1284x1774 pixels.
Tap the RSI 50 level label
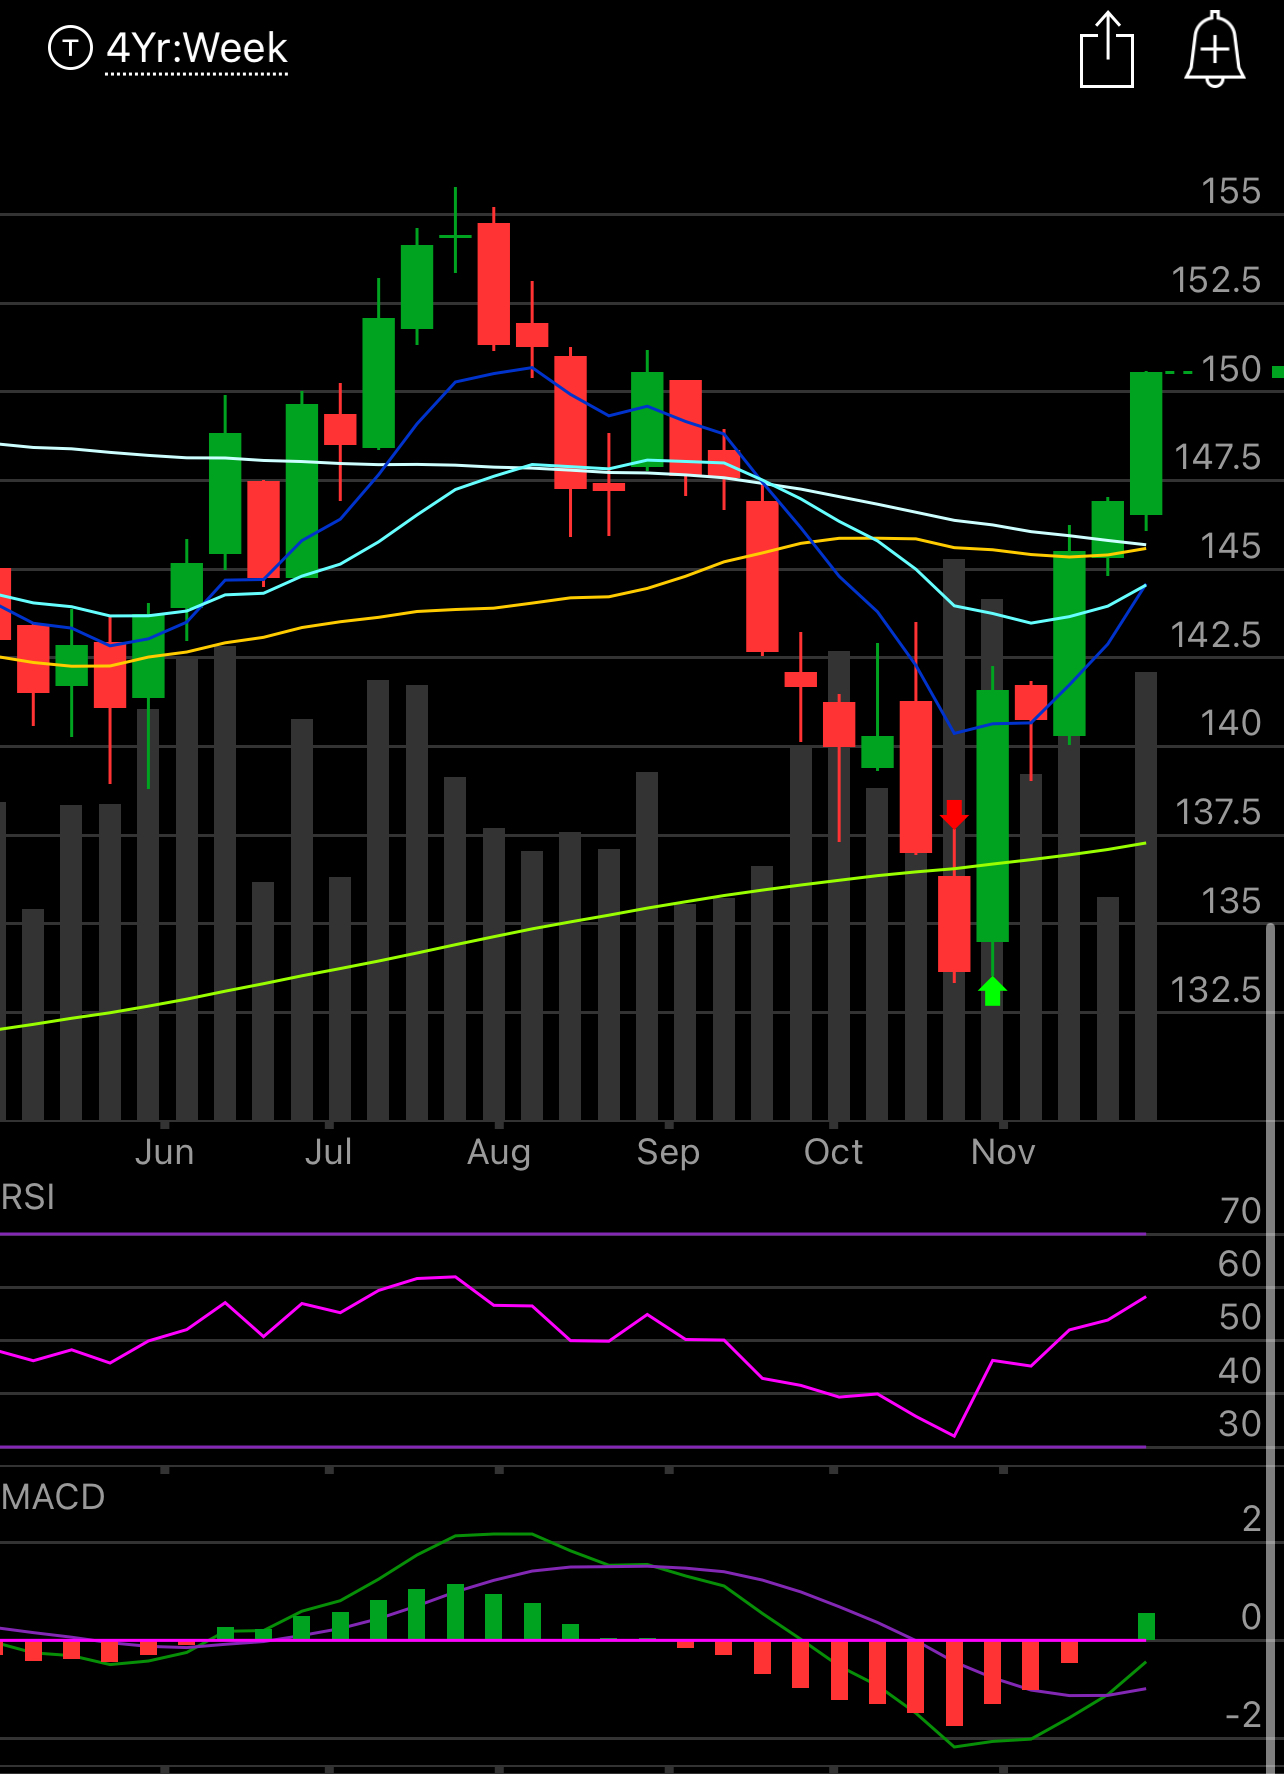[1240, 1318]
